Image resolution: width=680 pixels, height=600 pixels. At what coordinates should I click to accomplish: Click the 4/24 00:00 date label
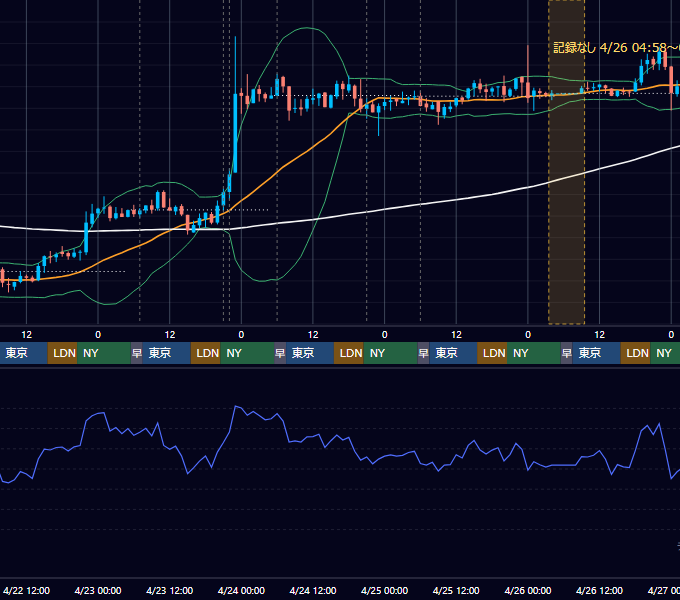[241, 590]
